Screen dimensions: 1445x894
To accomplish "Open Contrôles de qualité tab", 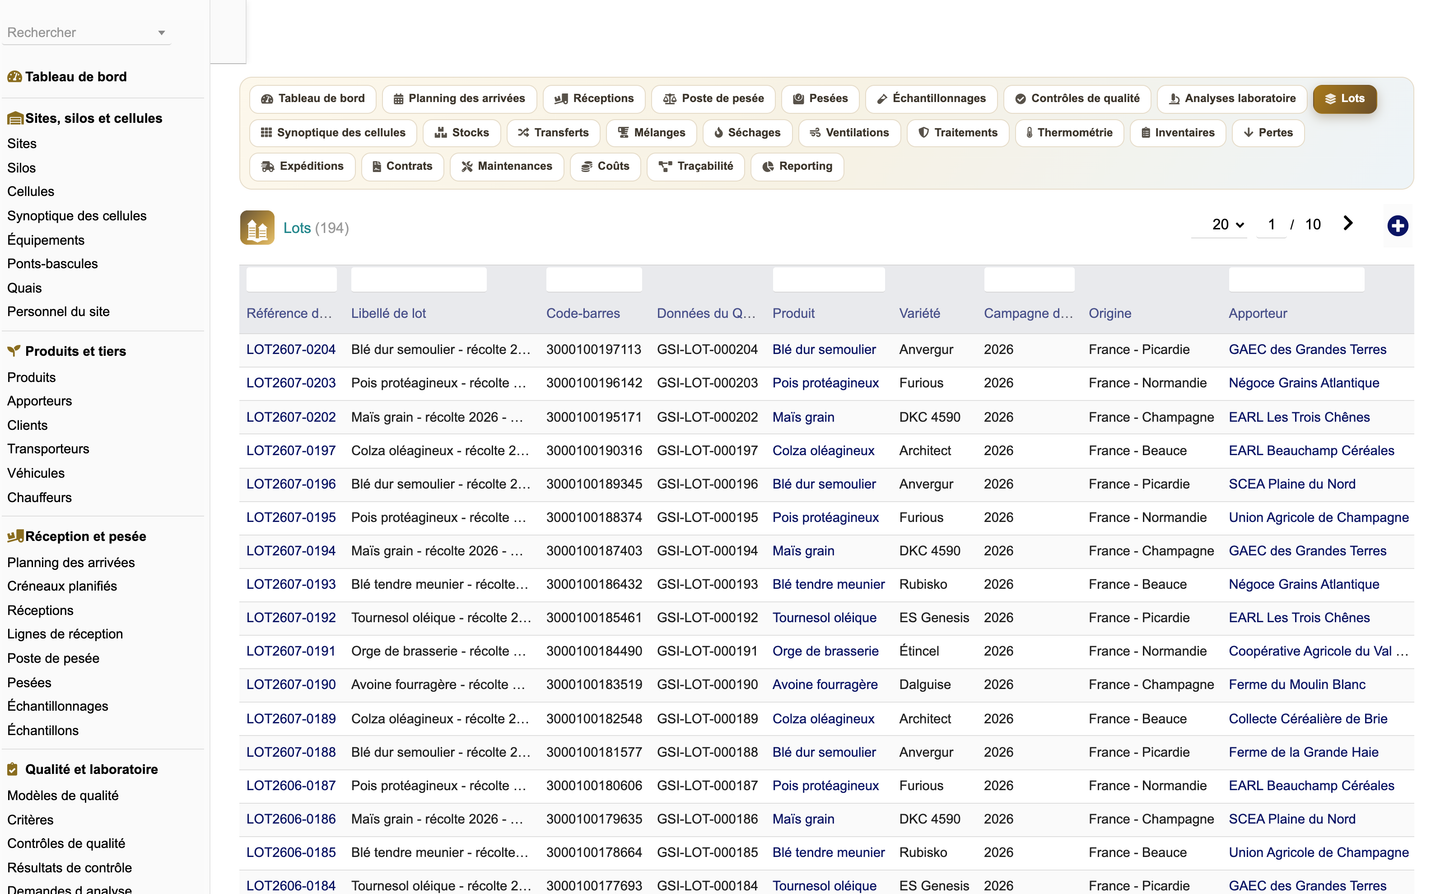I will (x=1077, y=99).
